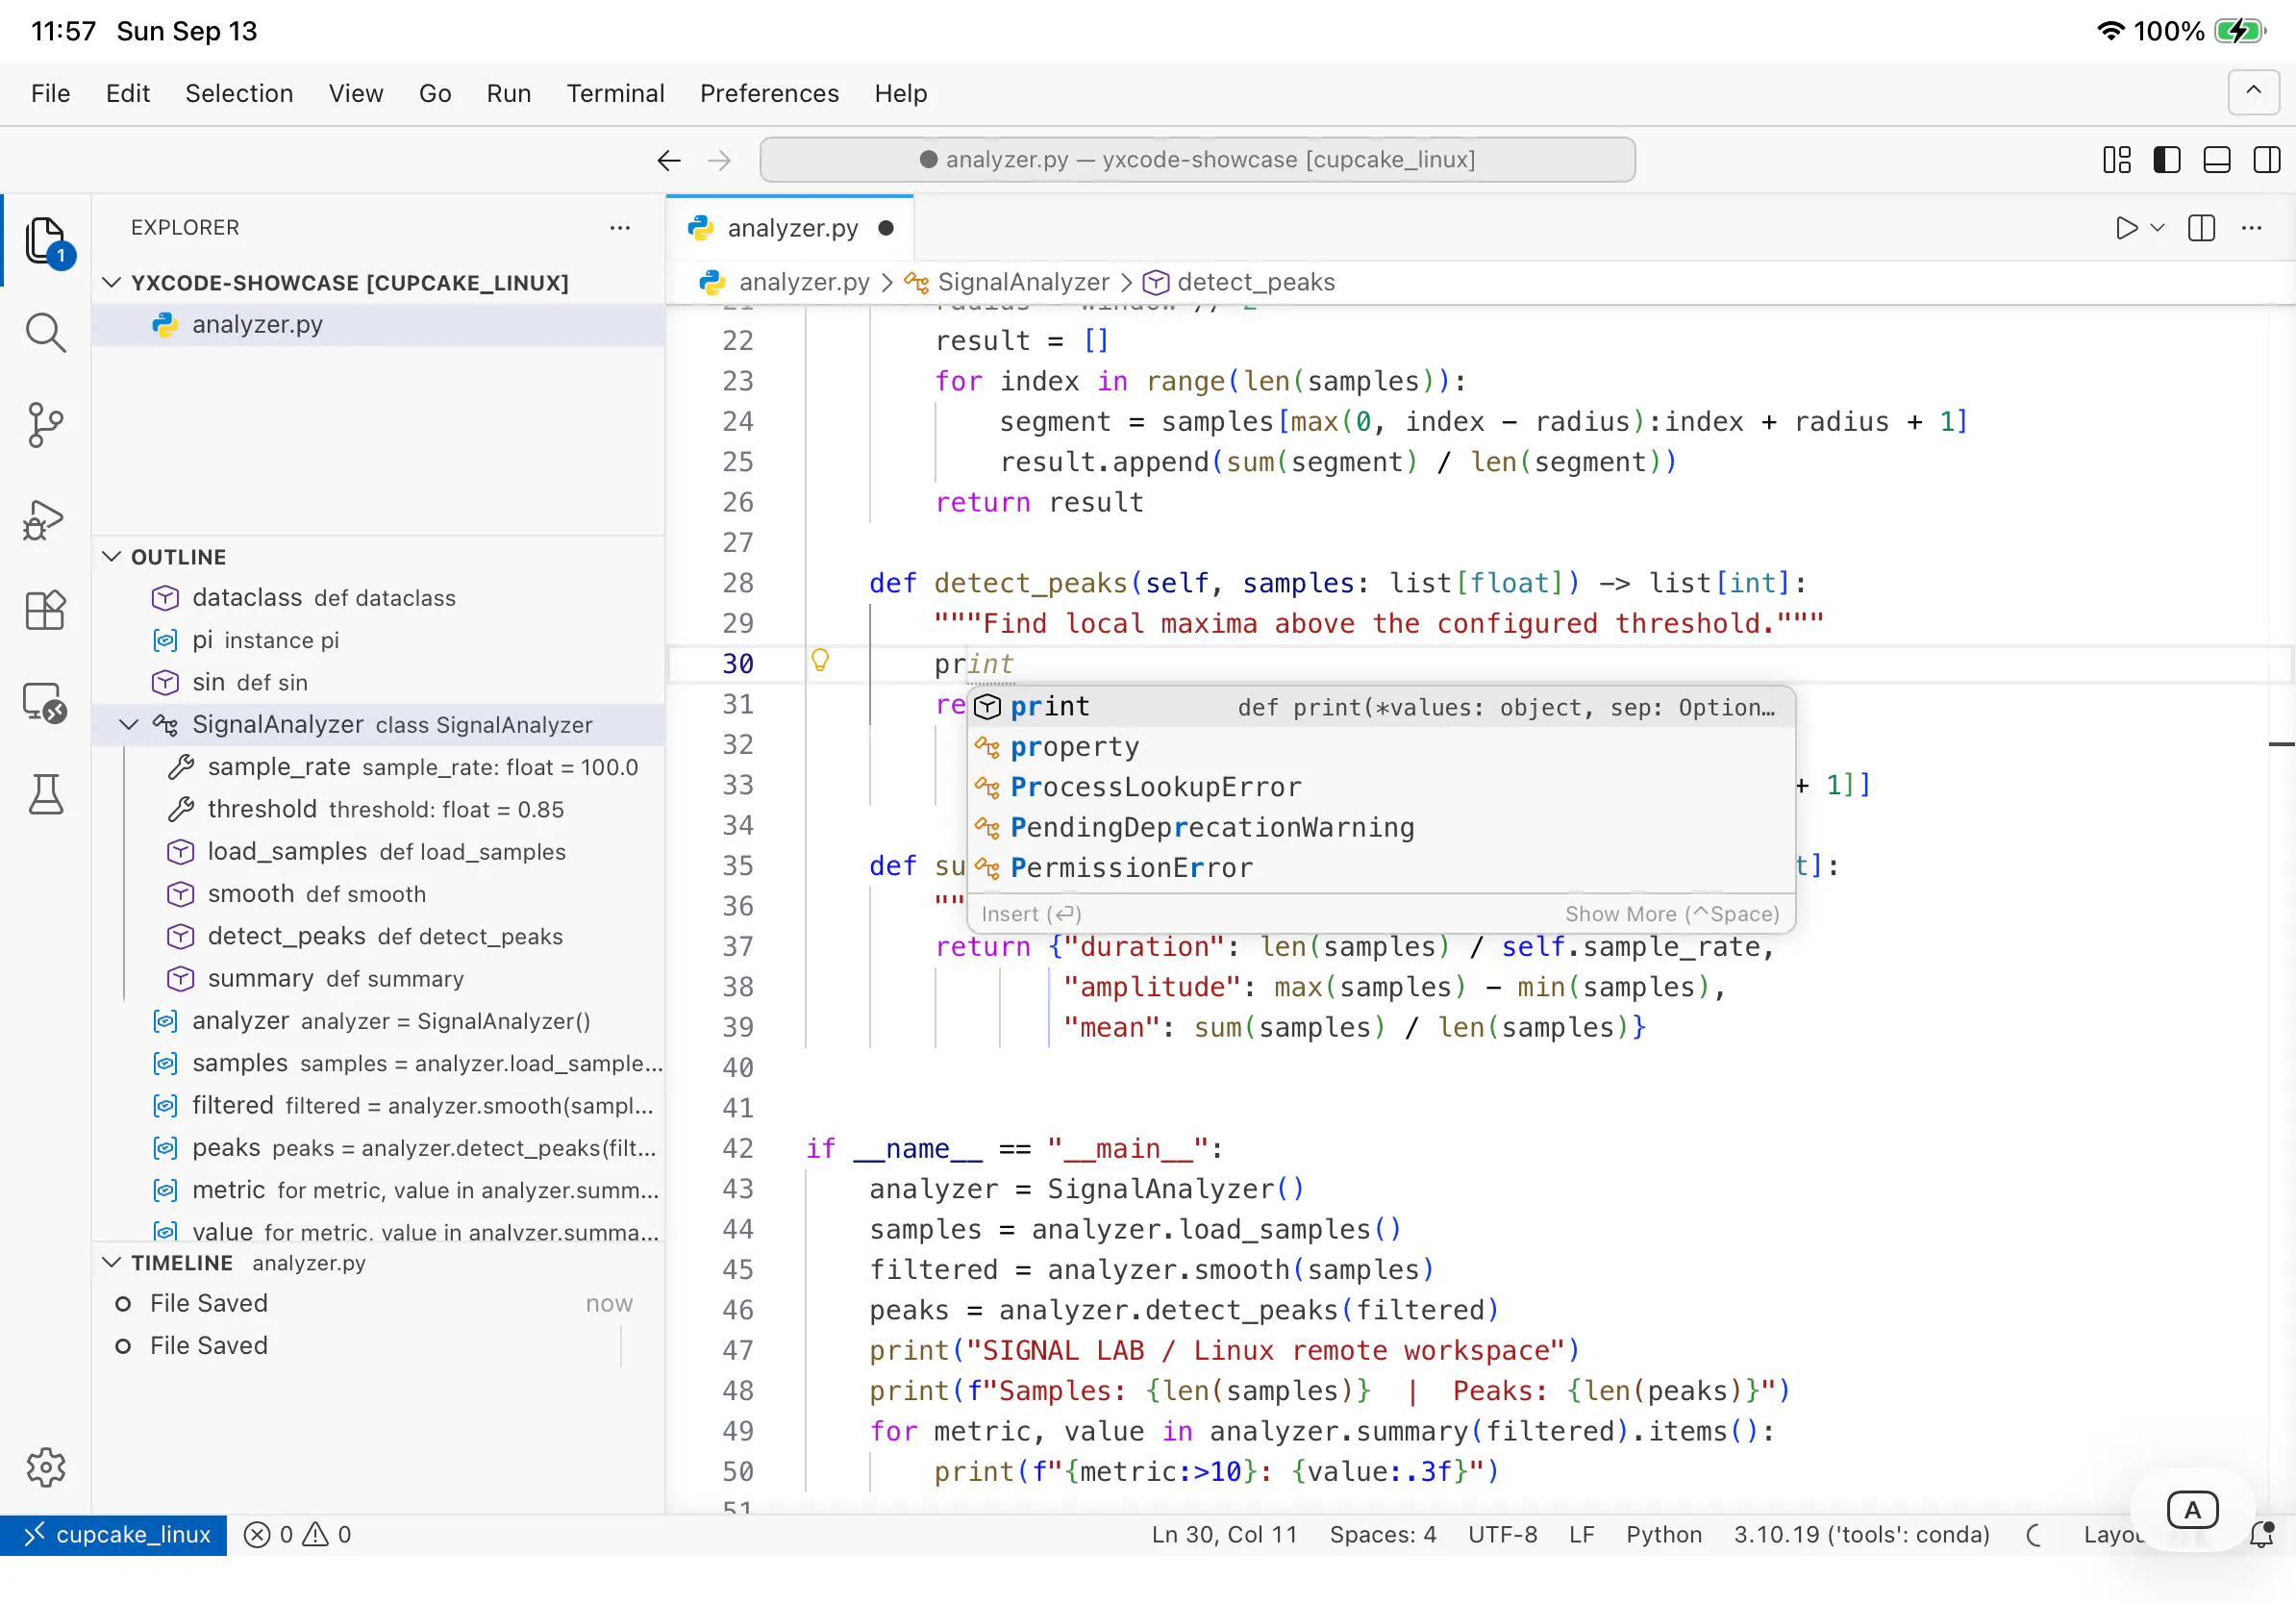2296x1604 pixels.
Task: Select 3.10.19 conda interpreter
Action: 1861,1534
